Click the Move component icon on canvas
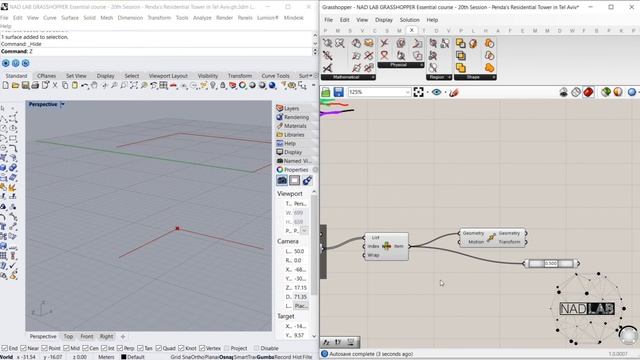Viewport: 640px width, 360px height. pyautogui.click(x=491, y=237)
